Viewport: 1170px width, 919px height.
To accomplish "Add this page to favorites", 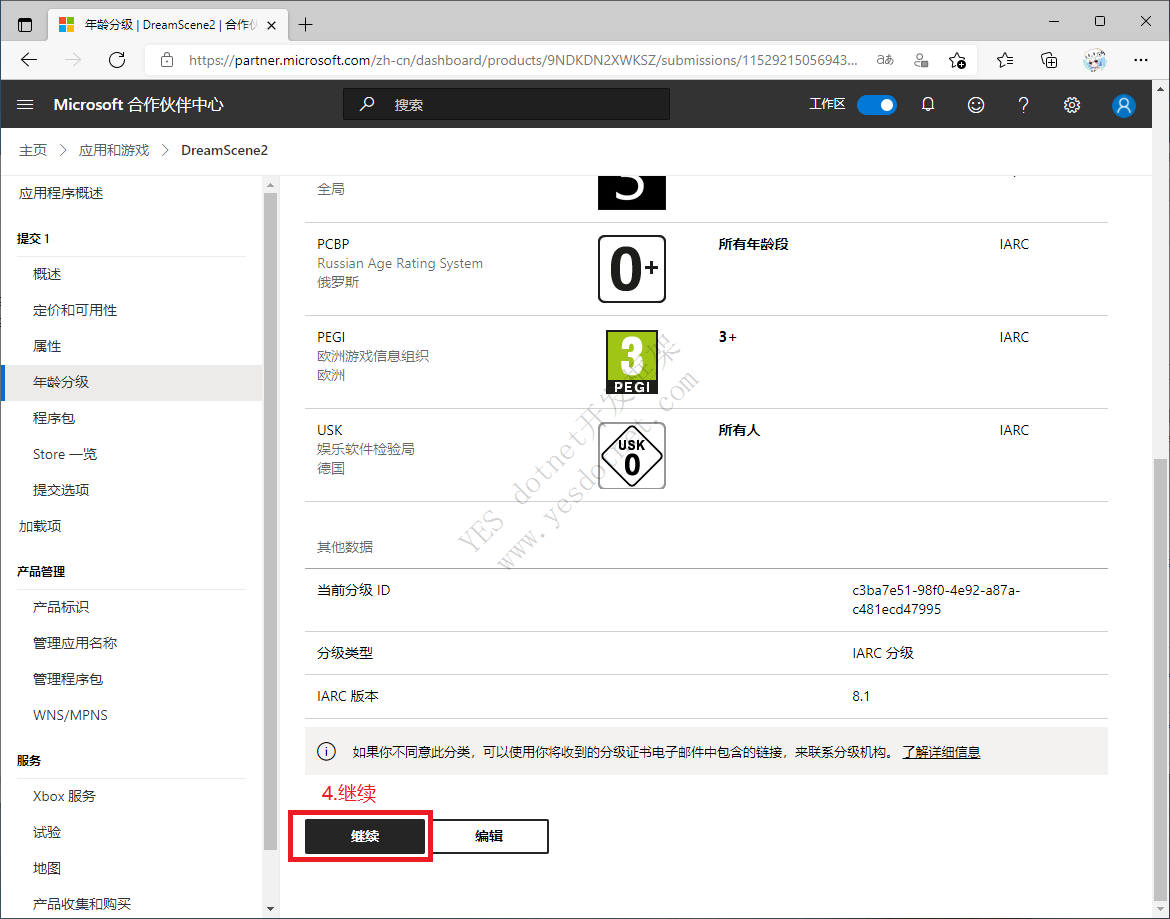I will [x=957, y=60].
